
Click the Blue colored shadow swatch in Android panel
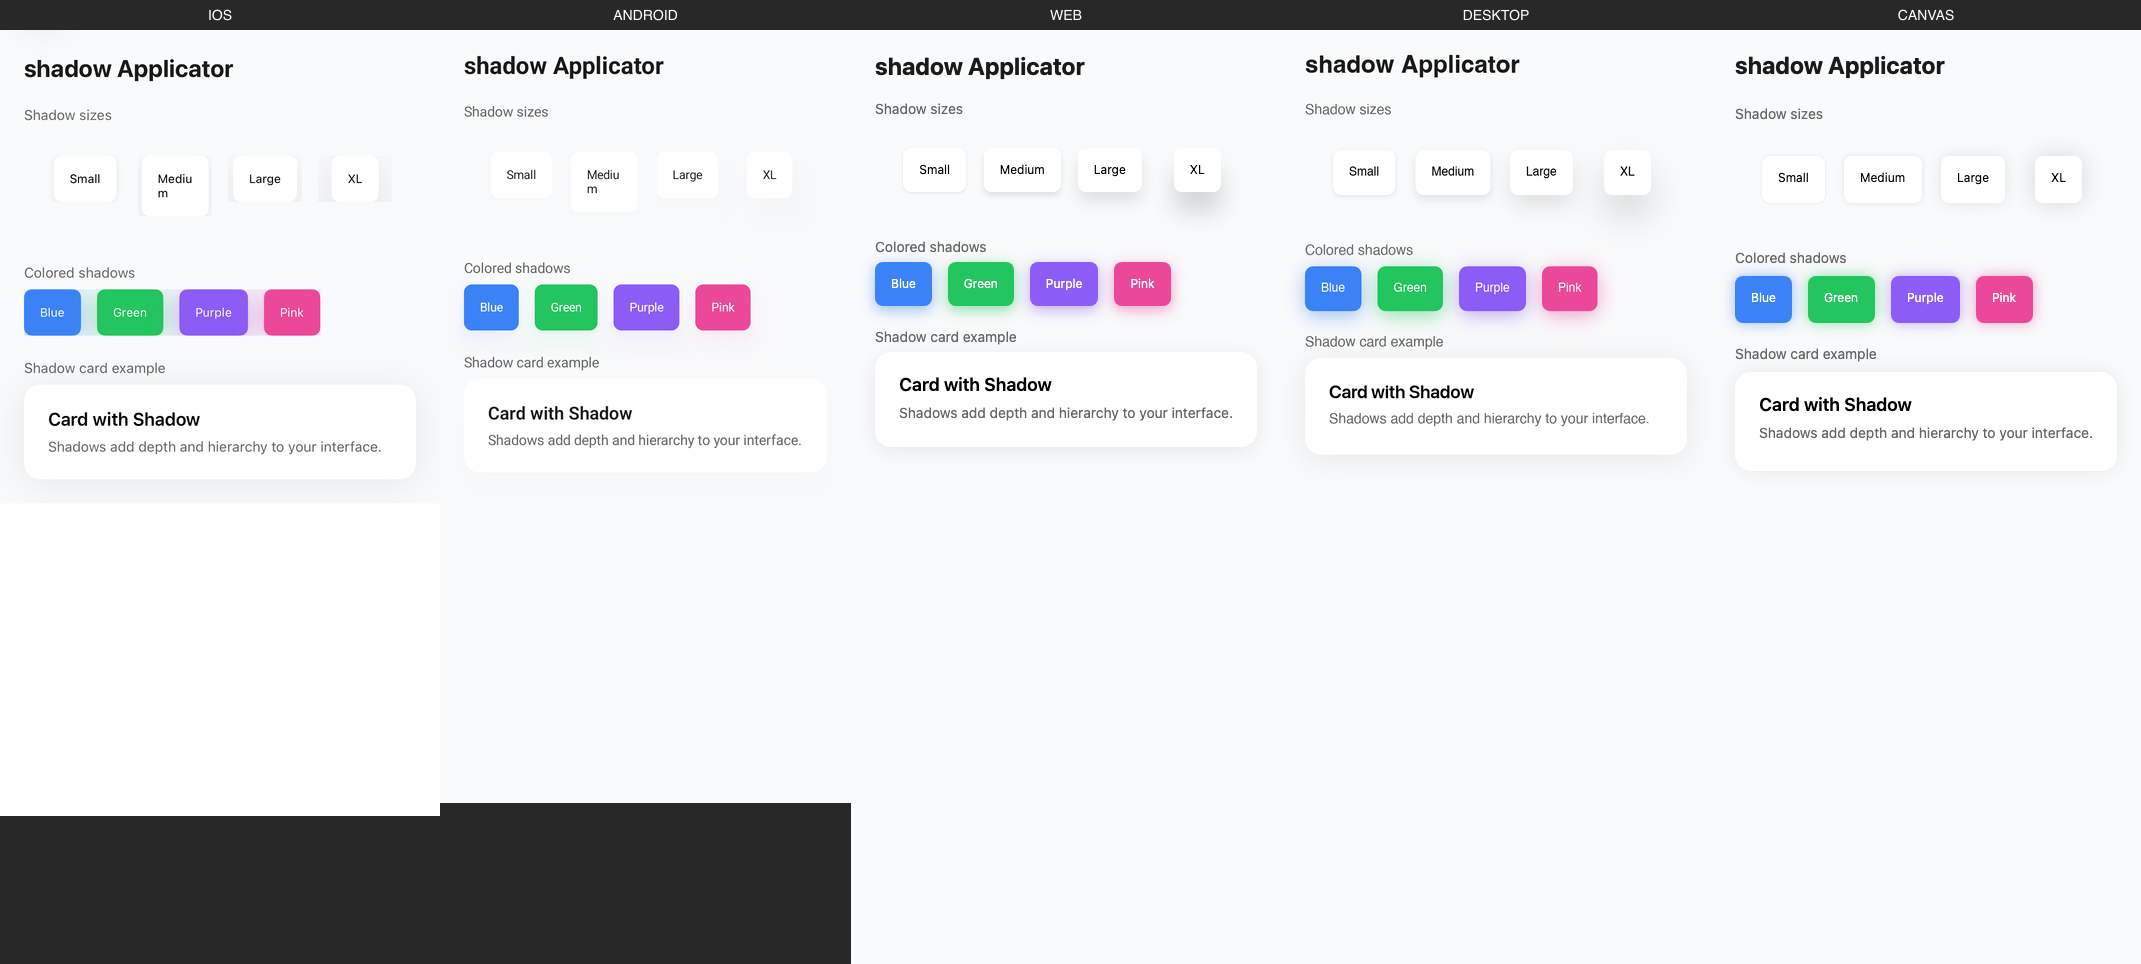click(x=491, y=308)
